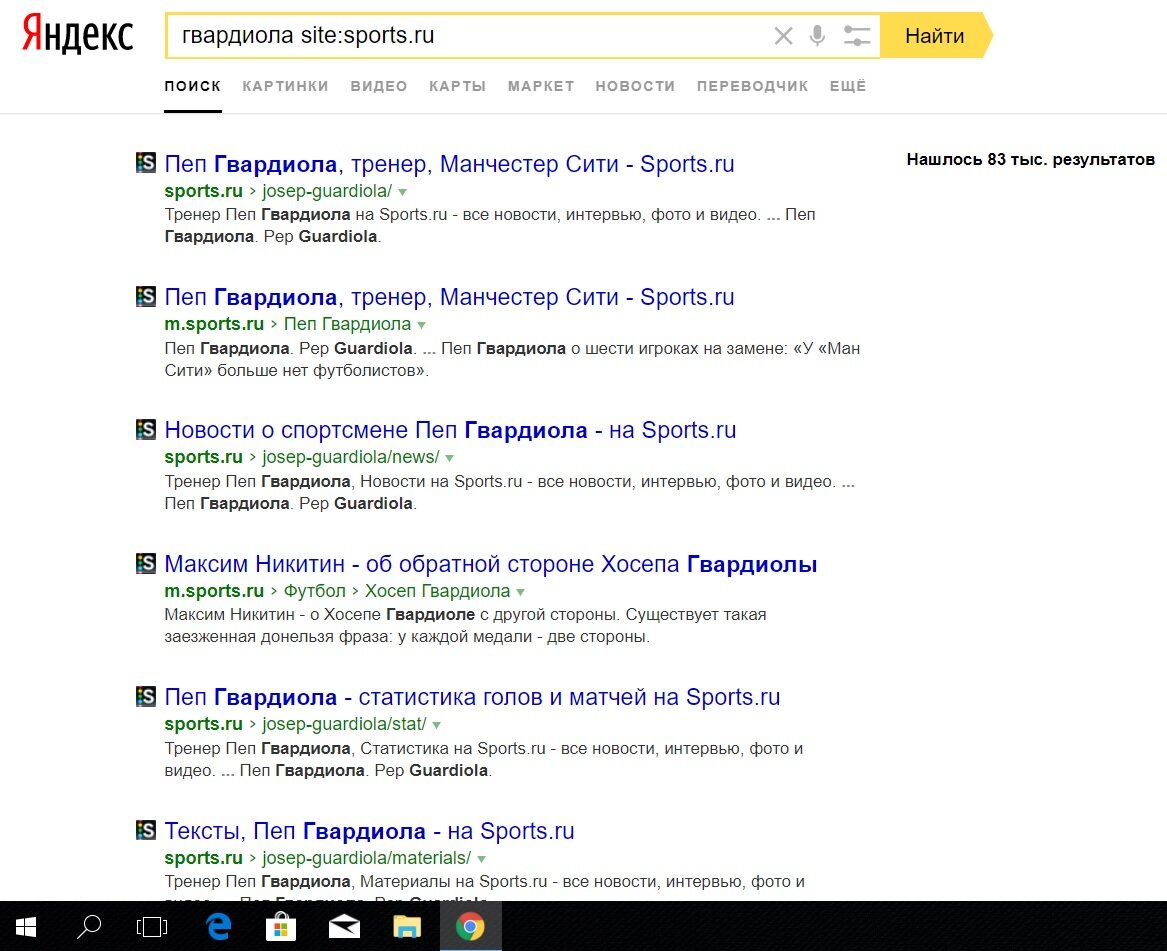The width and height of the screenshot is (1167, 951).
Task: Click the yellow Найти search button
Action: click(935, 36)
